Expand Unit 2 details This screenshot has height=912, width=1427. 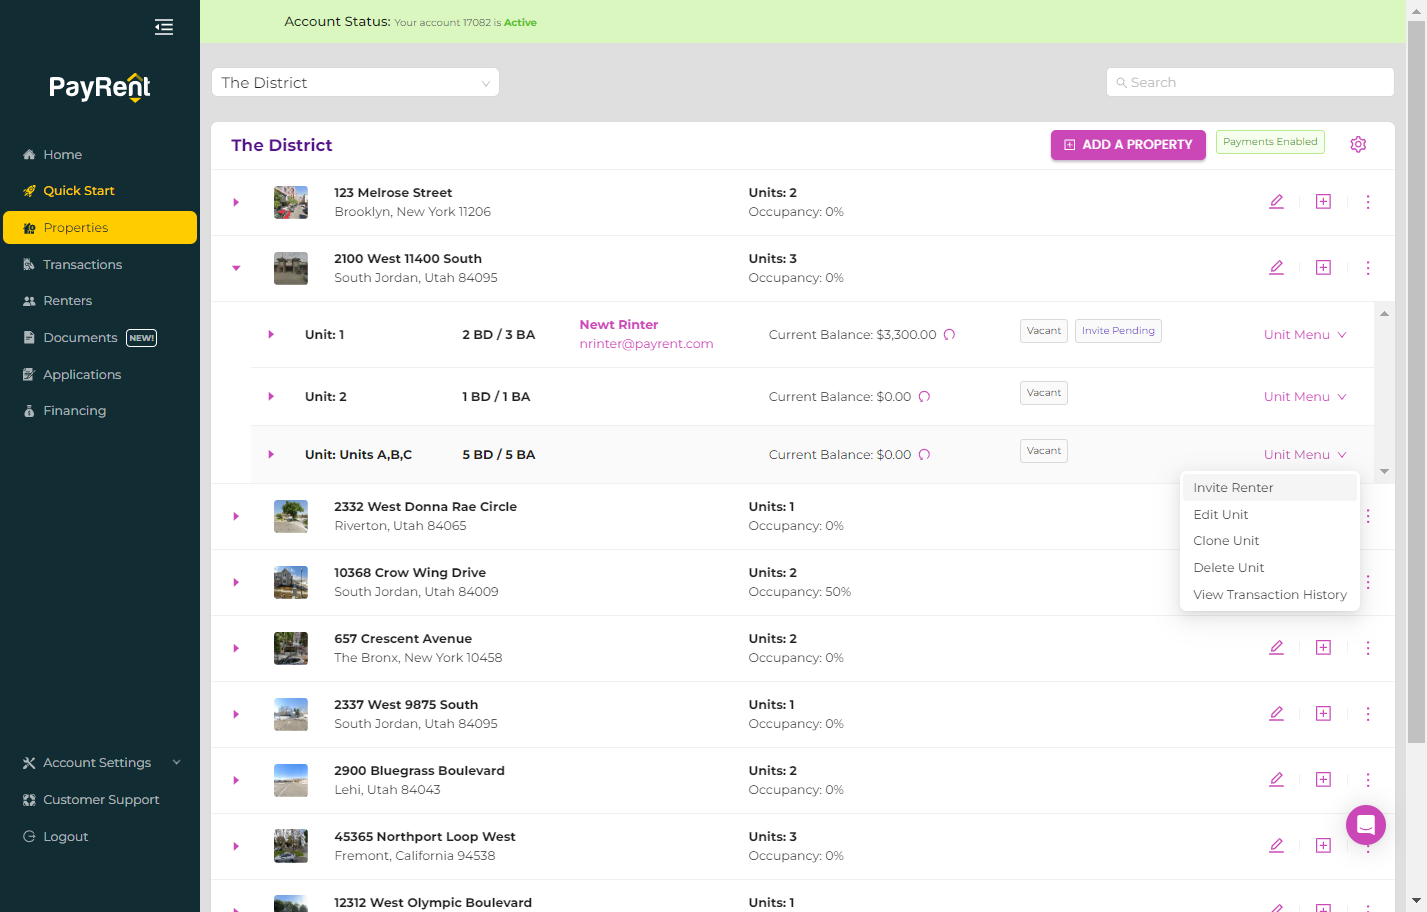(x=271, y=397)
